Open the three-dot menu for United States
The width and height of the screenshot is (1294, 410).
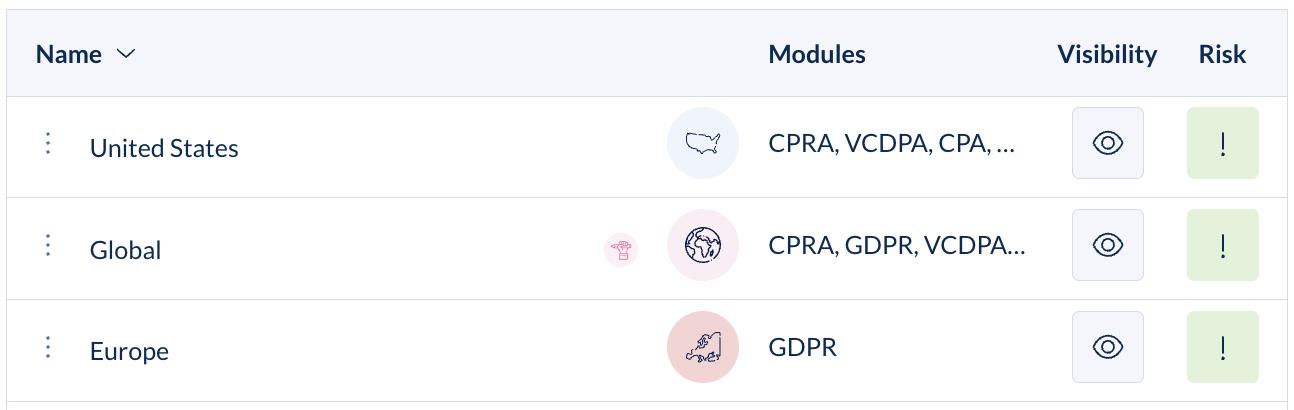coord(47,144)
